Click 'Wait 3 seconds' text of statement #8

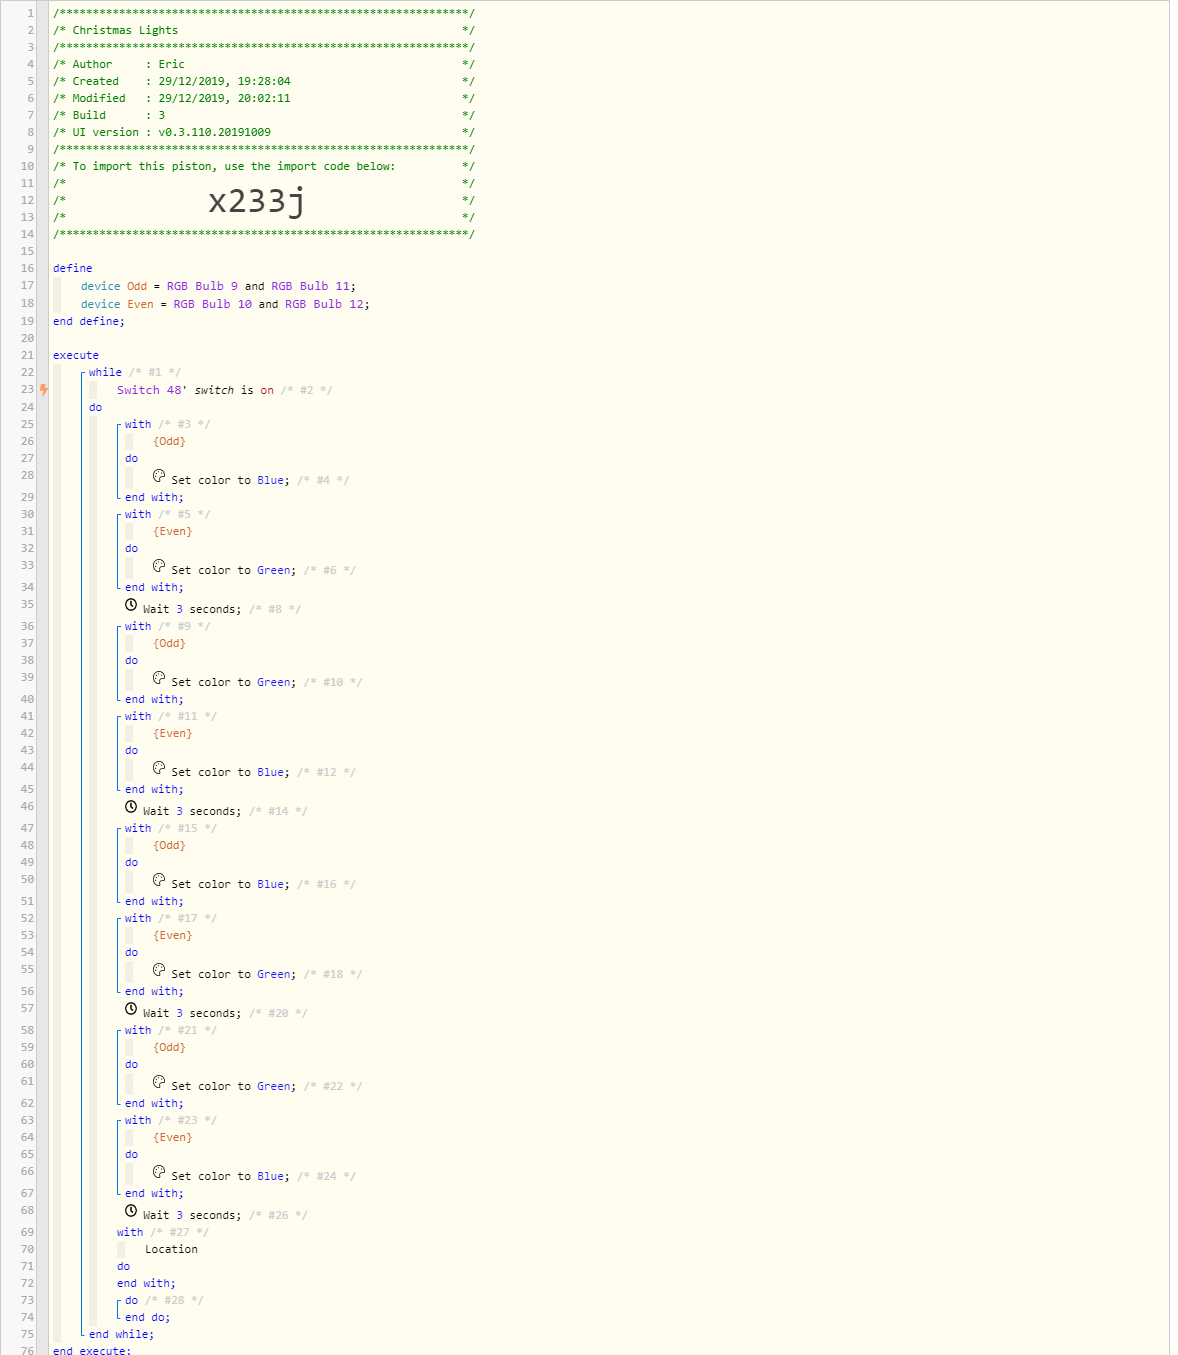(191, 609)
